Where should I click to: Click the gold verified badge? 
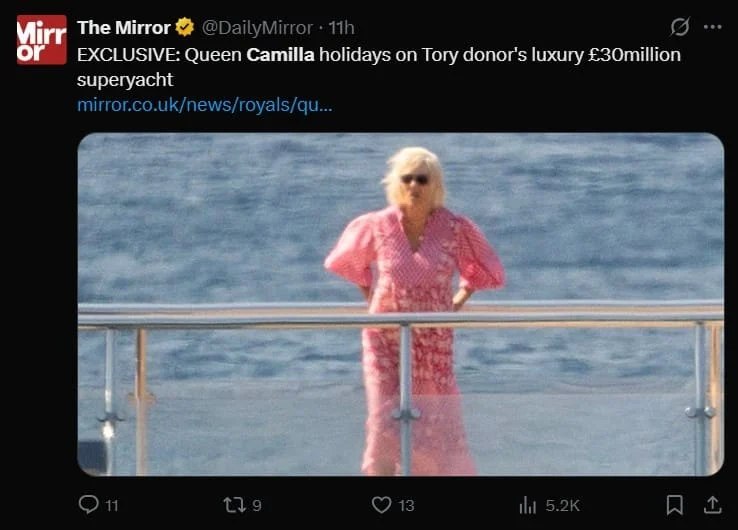(185, 27)
